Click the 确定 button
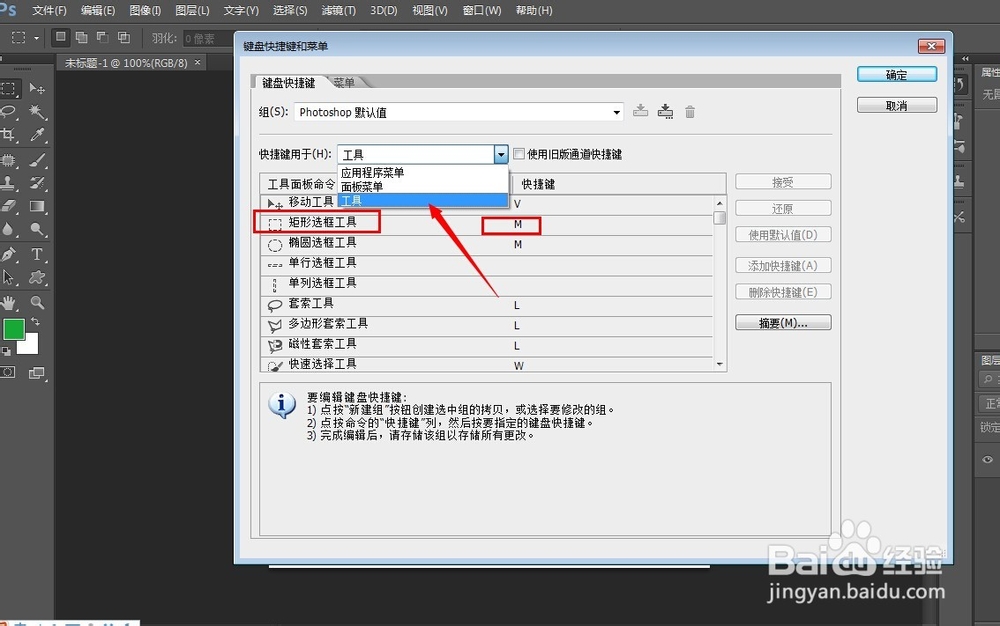 coord(896,74)
